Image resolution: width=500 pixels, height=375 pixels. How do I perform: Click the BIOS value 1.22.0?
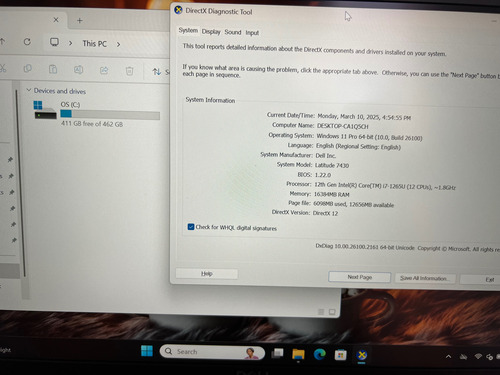coord(323,175)
